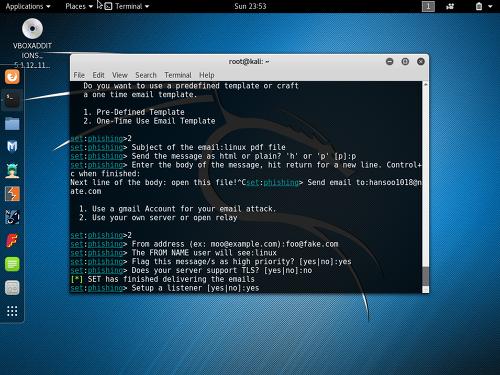Open the Terminal app menu in top bar

127,6
